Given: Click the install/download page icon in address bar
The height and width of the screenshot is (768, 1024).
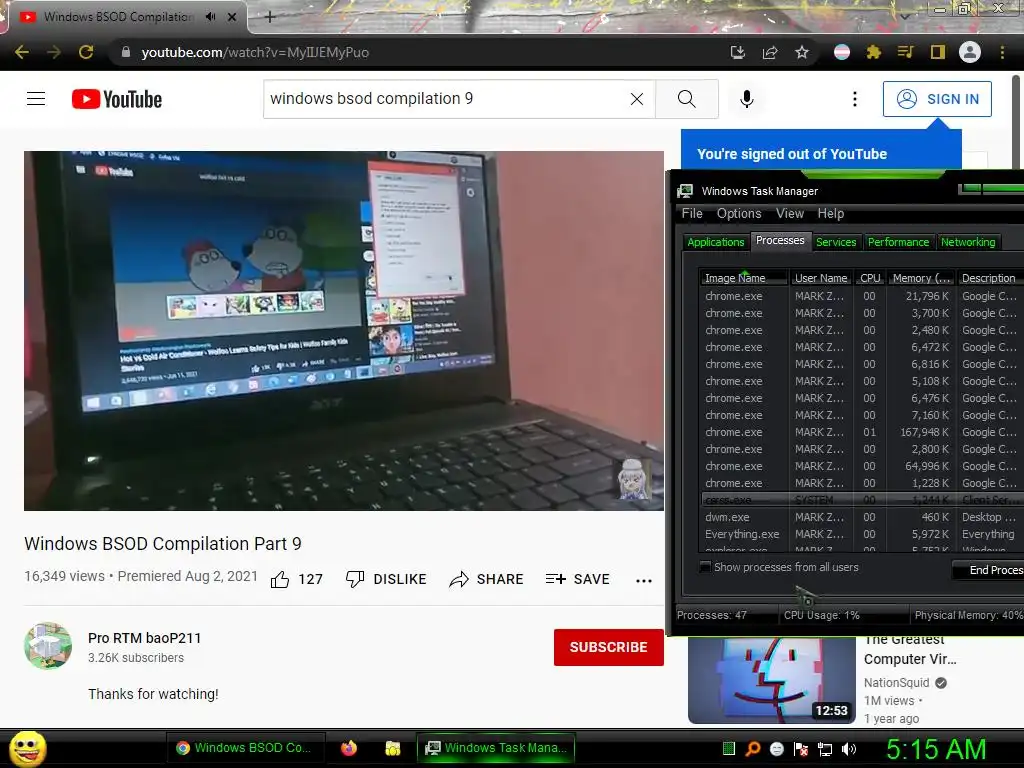Looking at the screenshot, I should [738, 52].
